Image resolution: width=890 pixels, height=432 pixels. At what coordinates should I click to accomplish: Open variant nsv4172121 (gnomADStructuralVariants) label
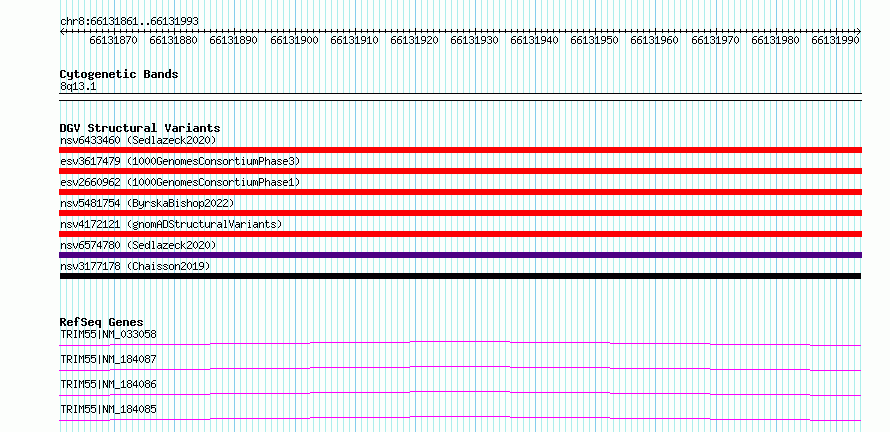pyautogui.click(x=171, y=224)
